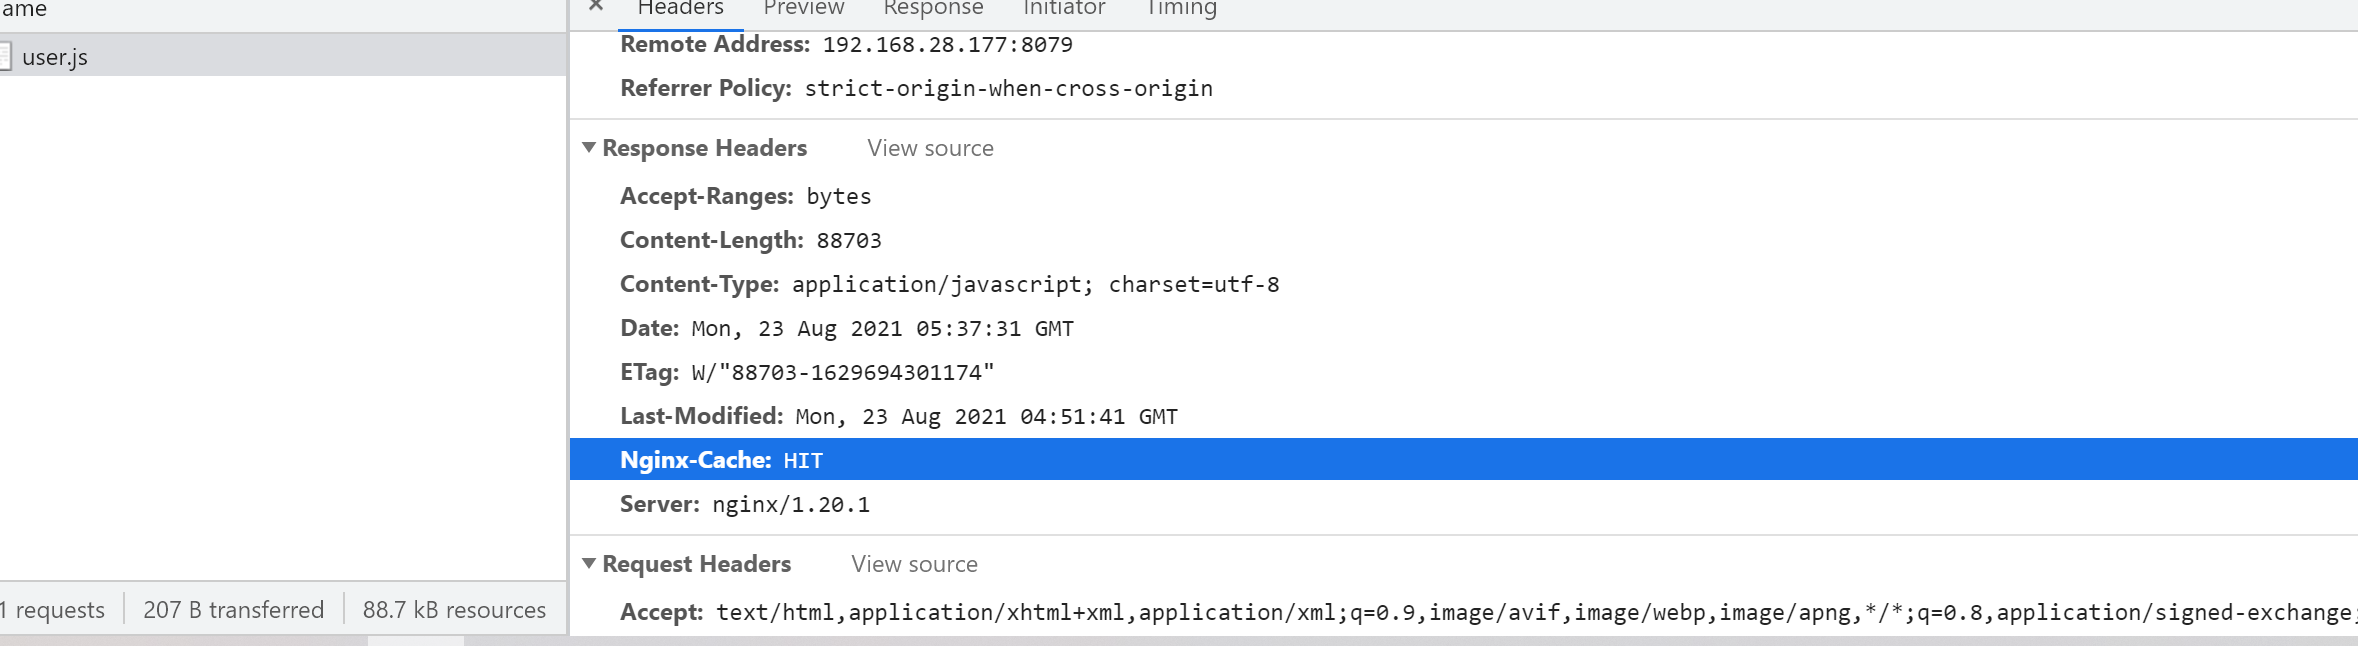Image resolution: width=2358 pixels, height=646 pixels.
Task: Click the Content-Type header value
Action: pos(1035,285)
